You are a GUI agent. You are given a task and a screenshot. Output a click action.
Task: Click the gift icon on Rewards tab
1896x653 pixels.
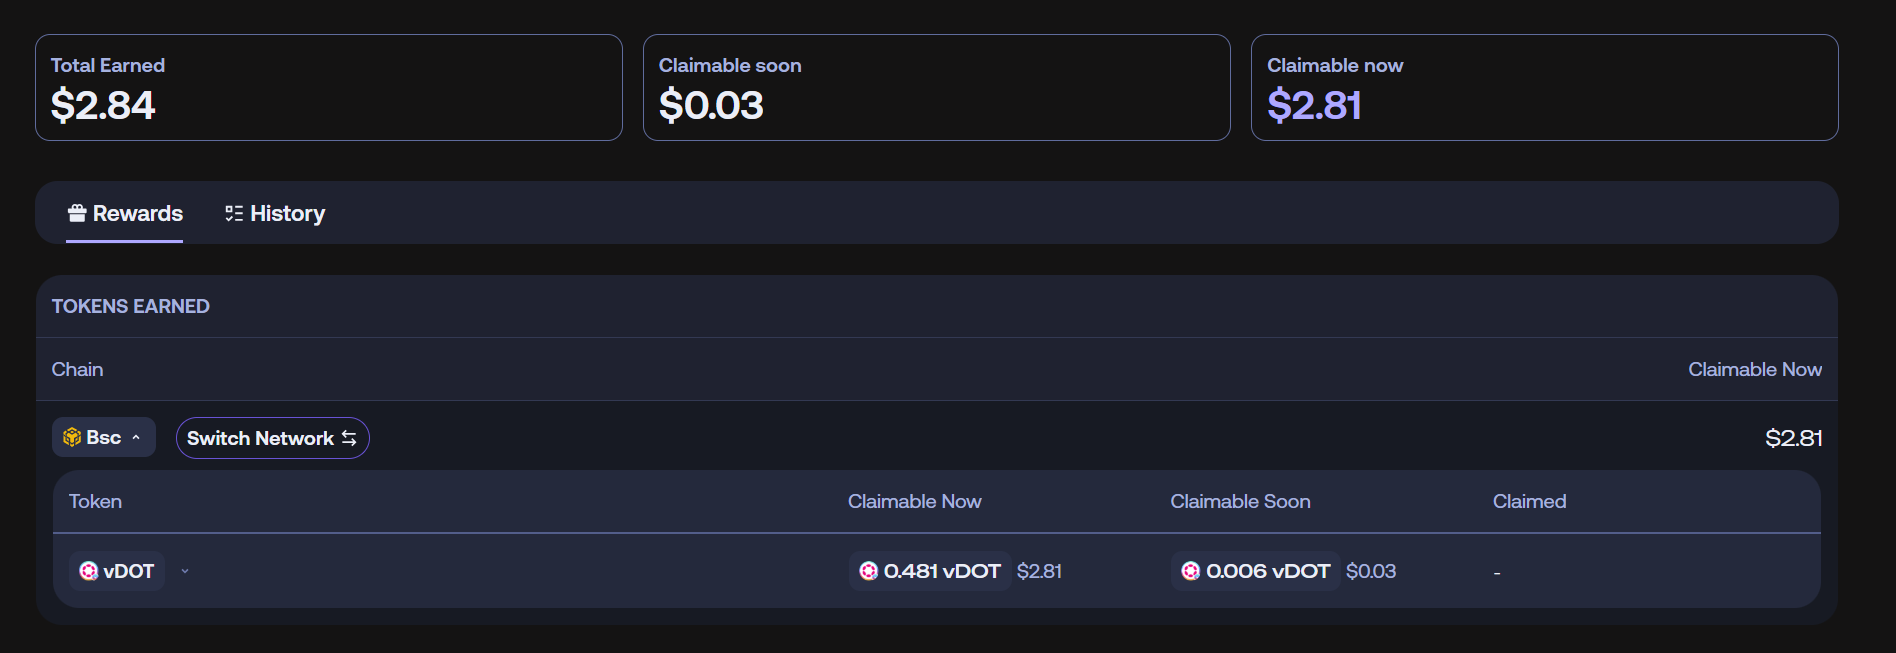tap(77, 213)
